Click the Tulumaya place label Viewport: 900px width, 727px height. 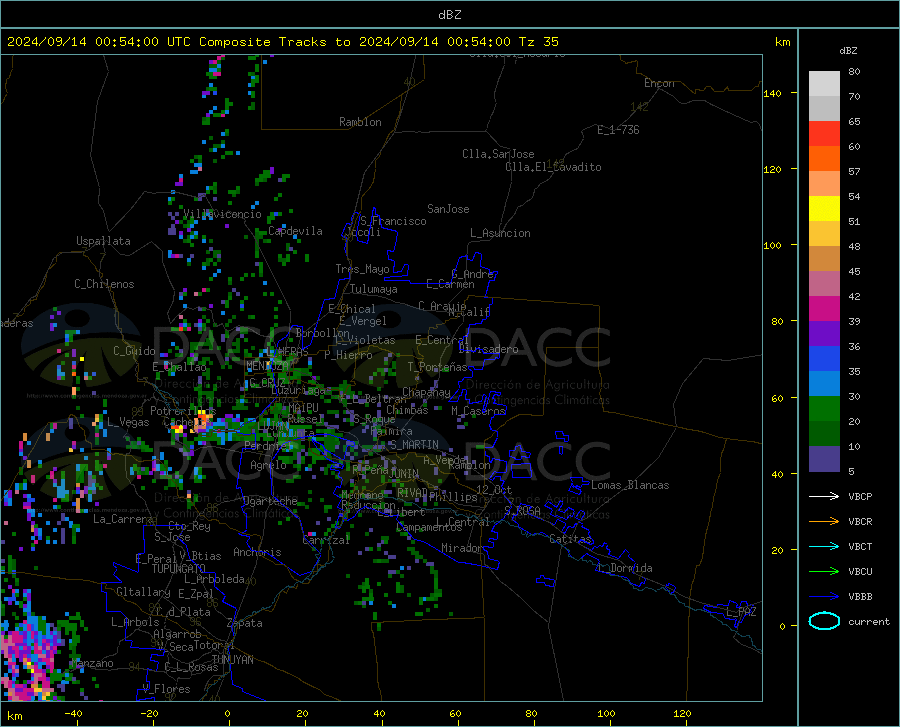374,289
